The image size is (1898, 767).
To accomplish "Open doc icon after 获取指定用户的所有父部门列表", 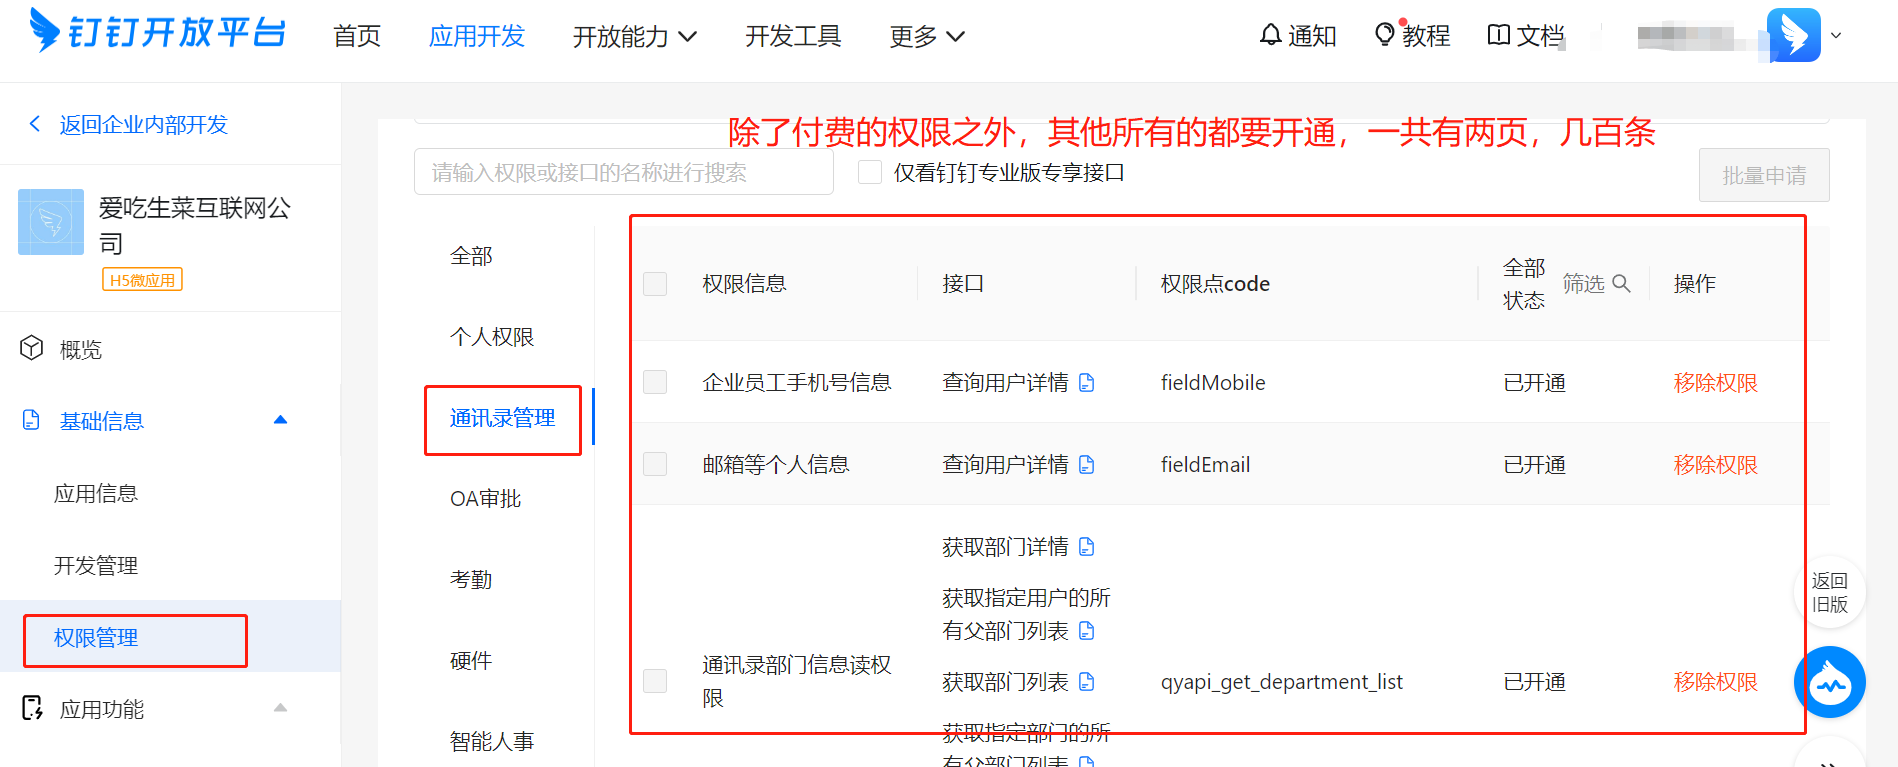I will click(1087, 631).
